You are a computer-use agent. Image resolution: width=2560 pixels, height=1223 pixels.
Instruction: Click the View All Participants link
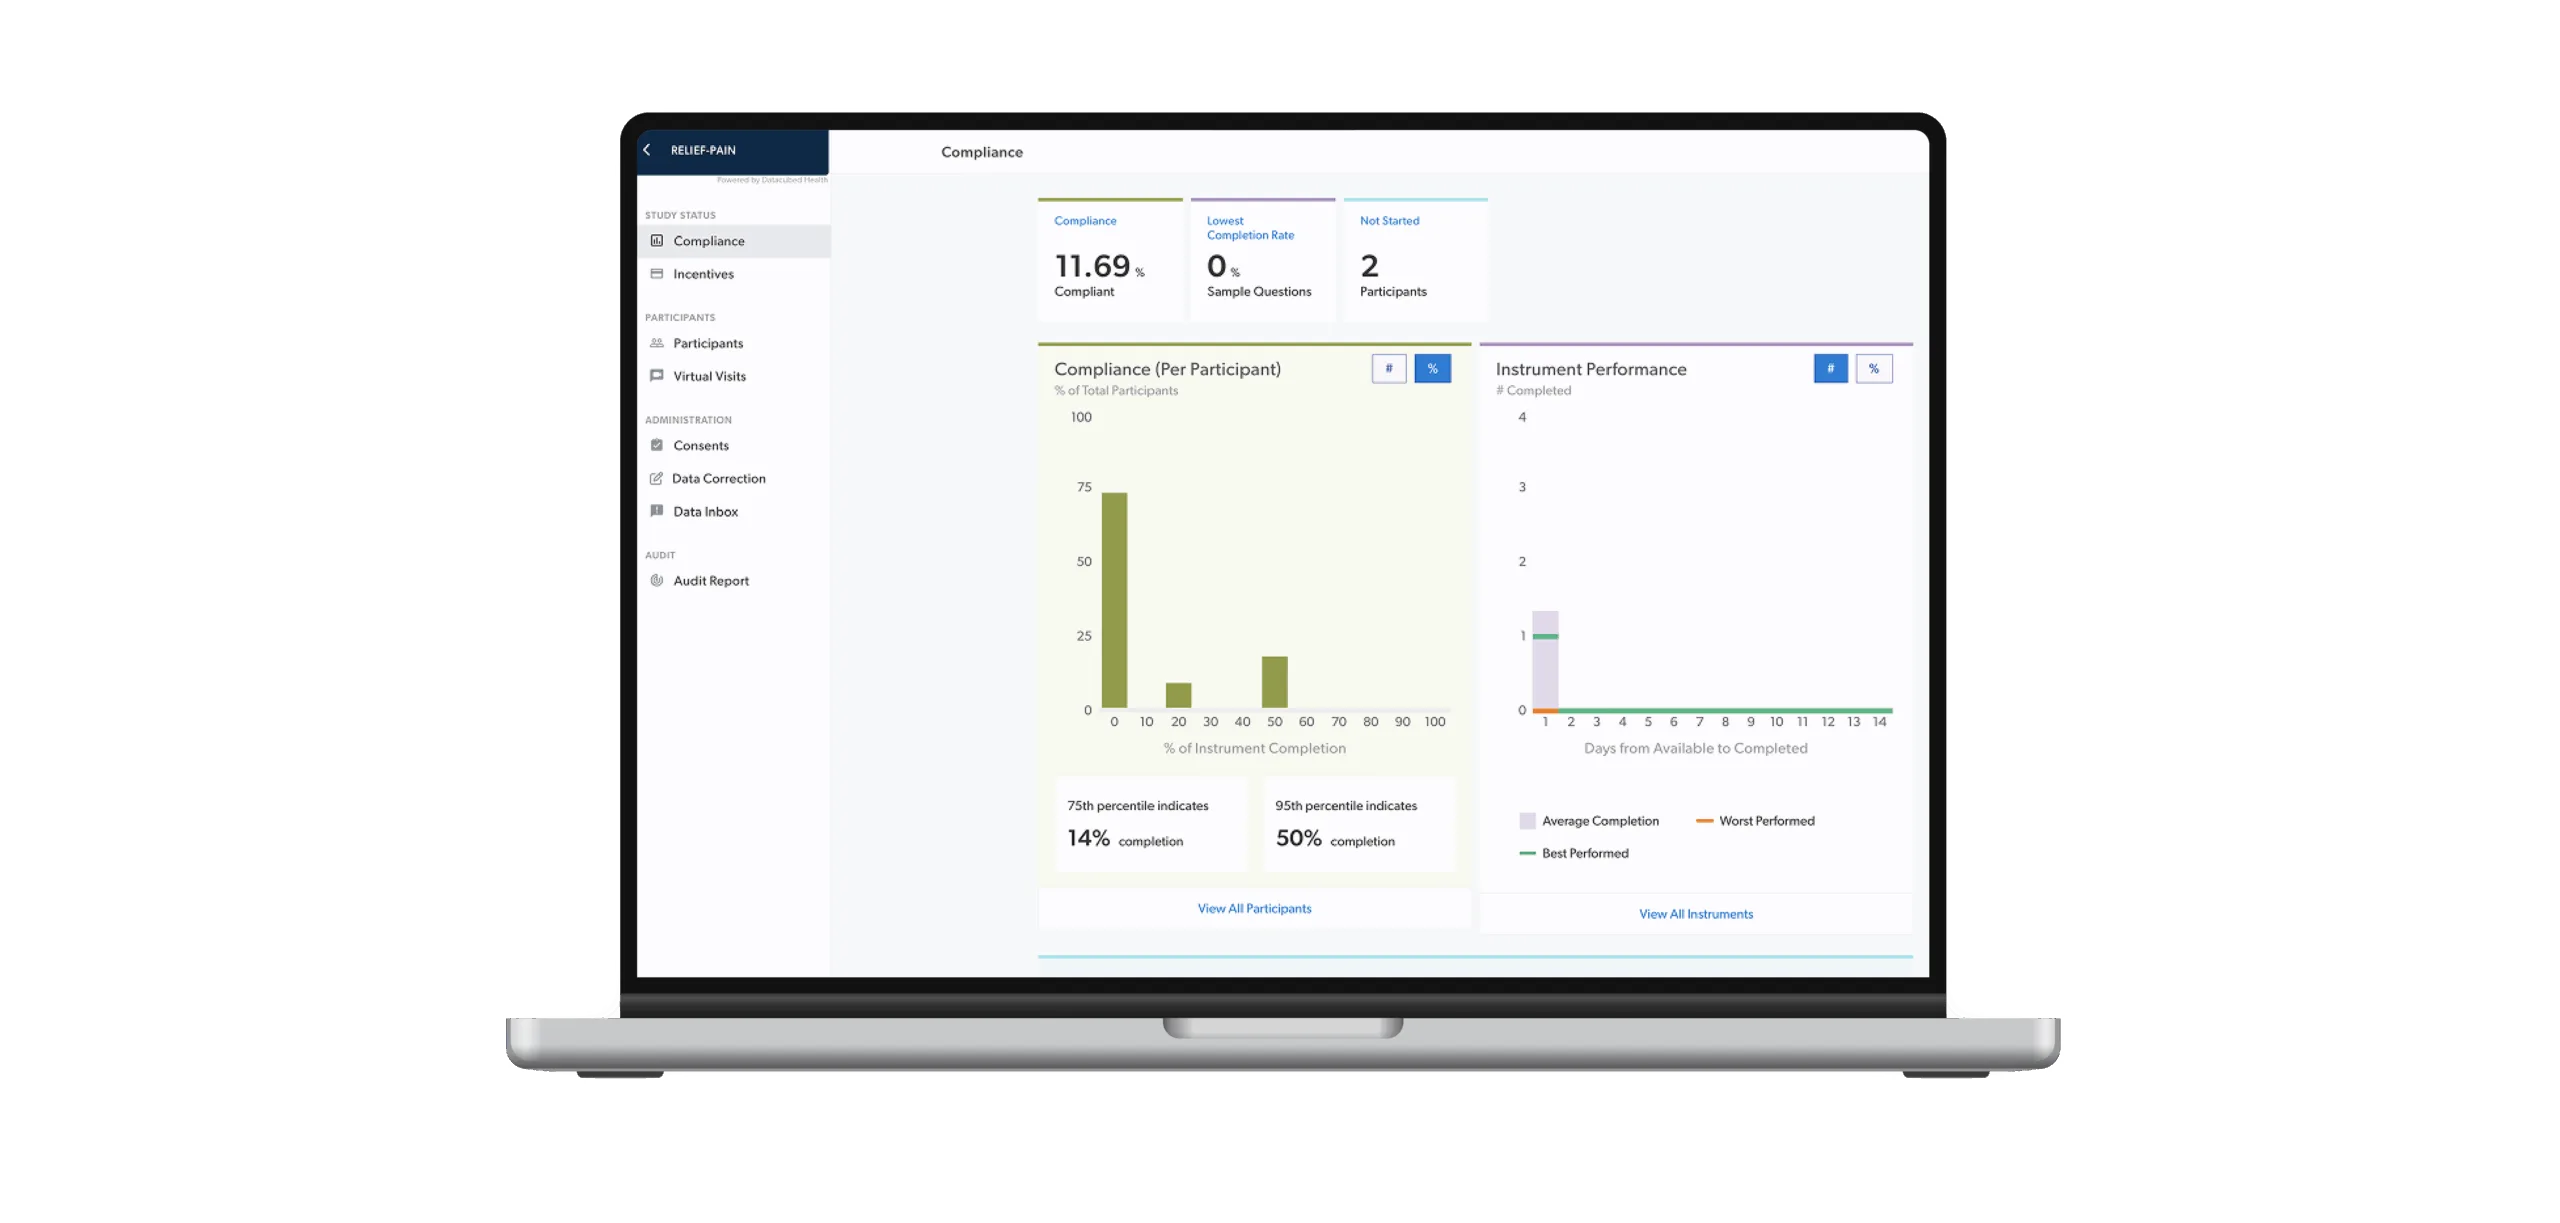coord(1254,908)
